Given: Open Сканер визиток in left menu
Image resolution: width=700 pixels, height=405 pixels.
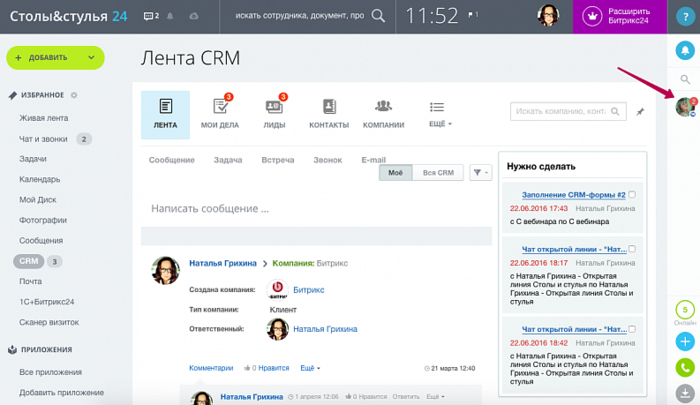Looking at the screenshot, I should point(49,322).
